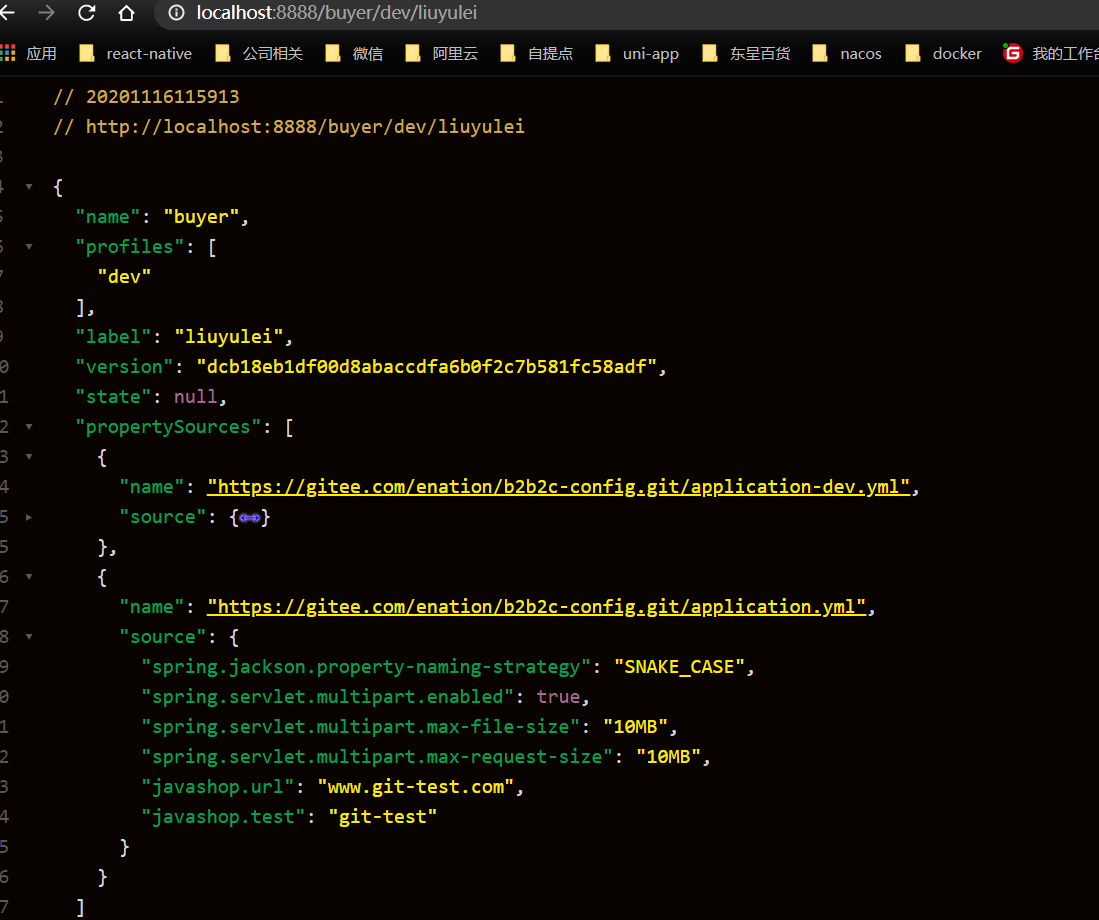The width and height of the screenshot is (1099, 920).
Task: Open the application.yml gitee link
Action: pyautogui.click(x=536, y=607)
